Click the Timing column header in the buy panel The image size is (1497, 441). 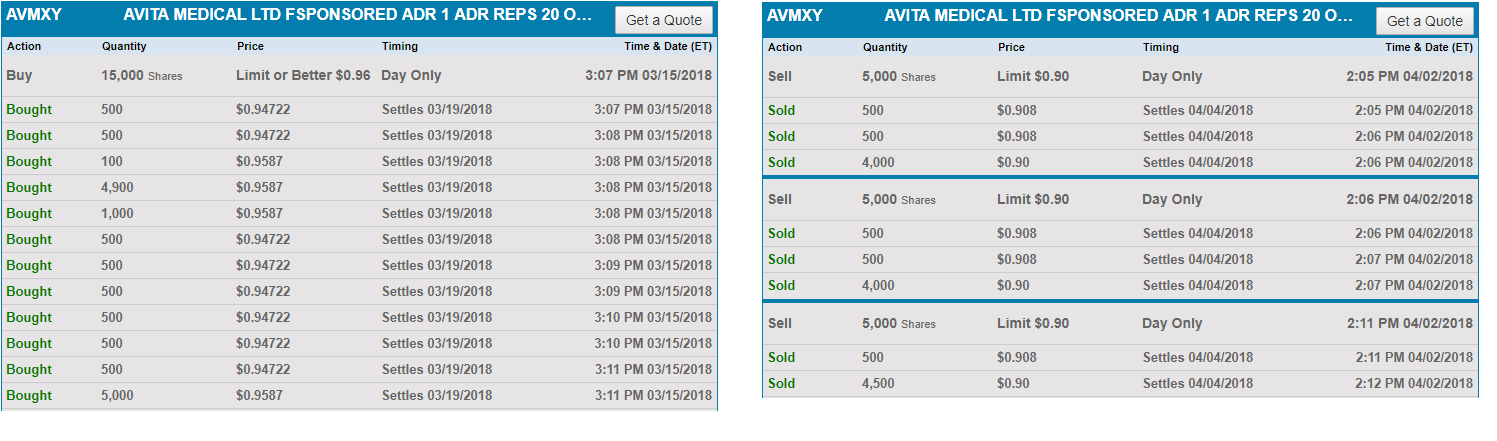pos(400,46)
